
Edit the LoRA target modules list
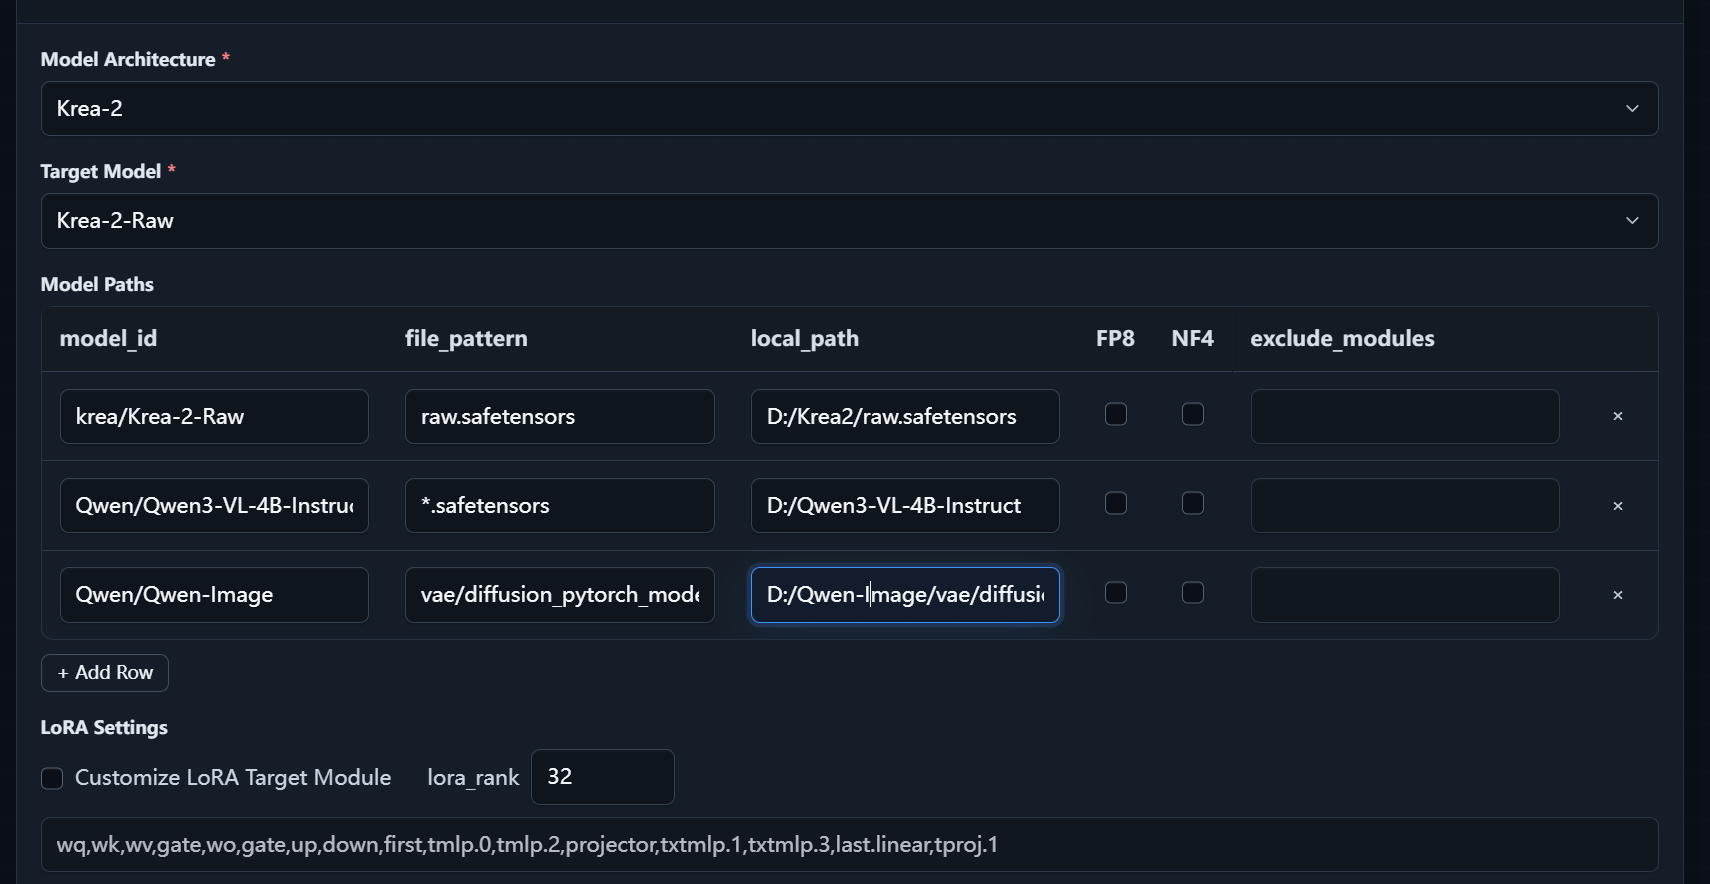pos(849,845)
